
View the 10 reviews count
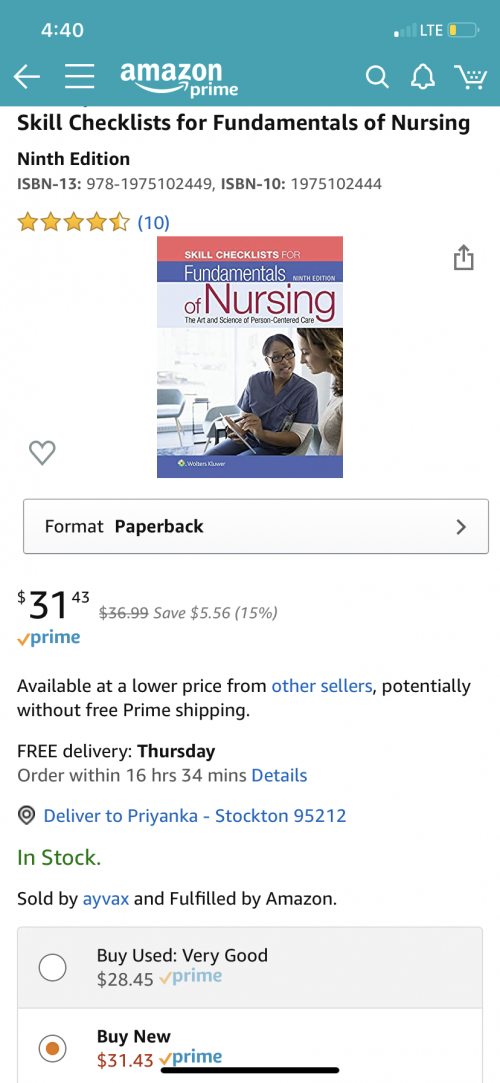point(153,222)
